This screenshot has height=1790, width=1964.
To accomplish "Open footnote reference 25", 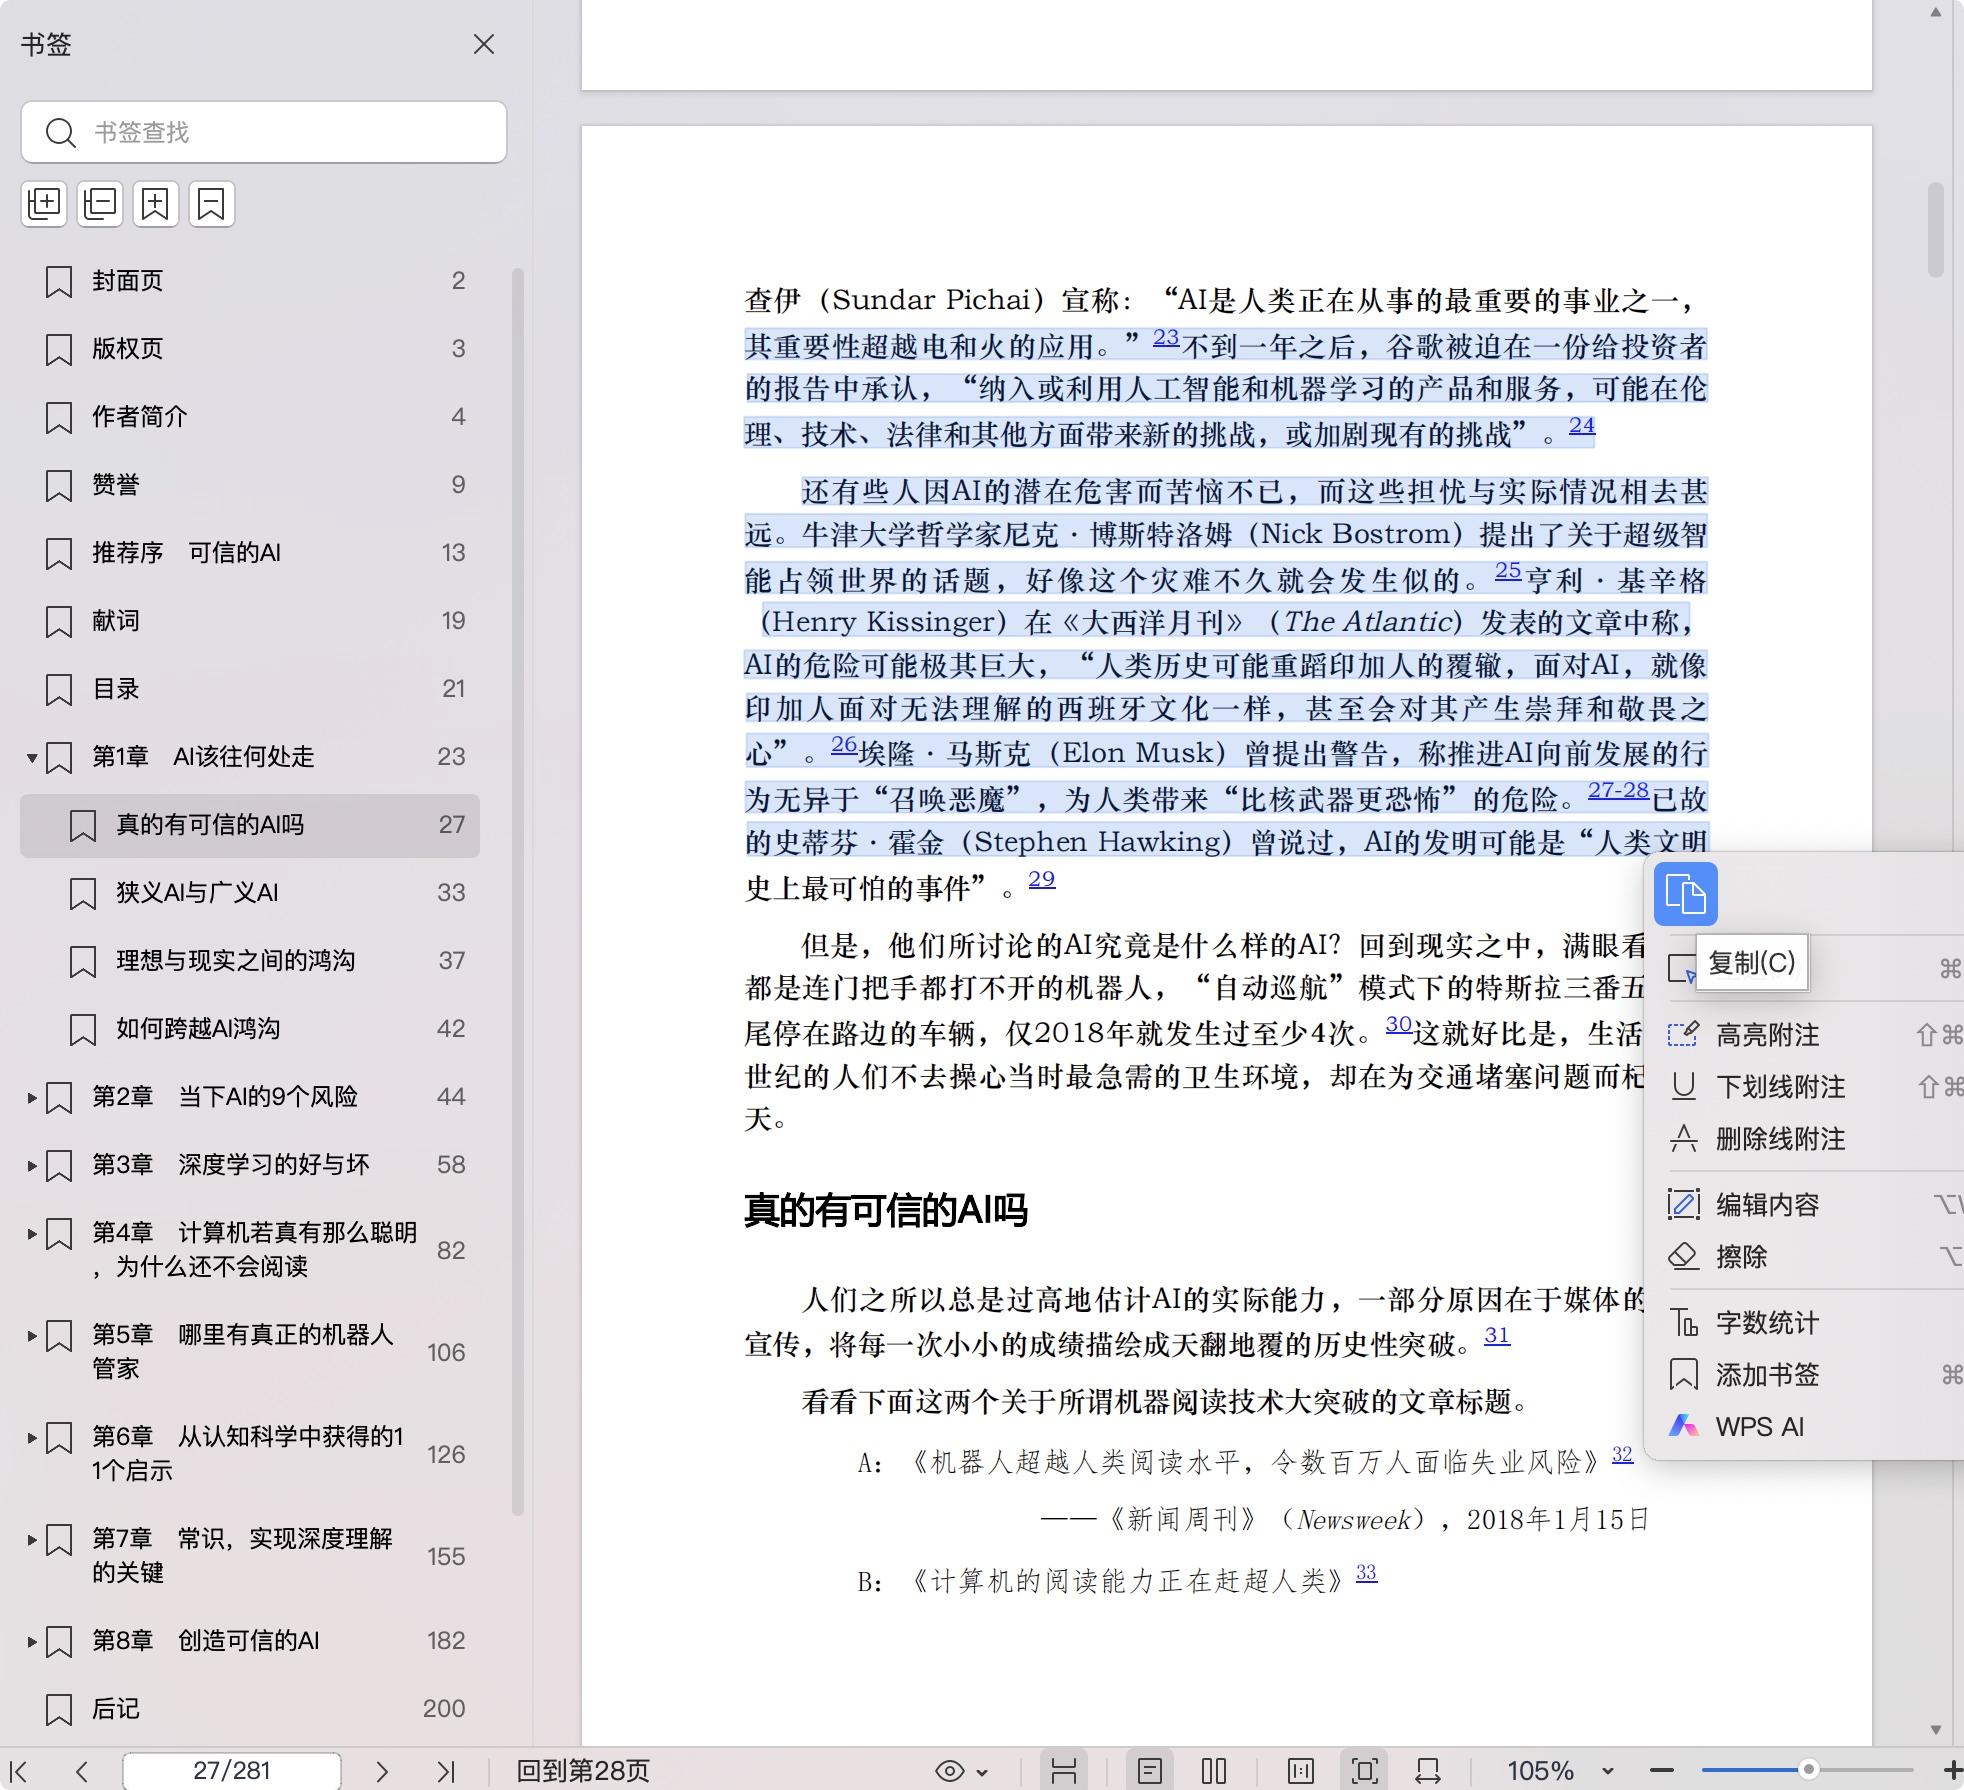I will pyautogui.click(x=1508, y=572).
